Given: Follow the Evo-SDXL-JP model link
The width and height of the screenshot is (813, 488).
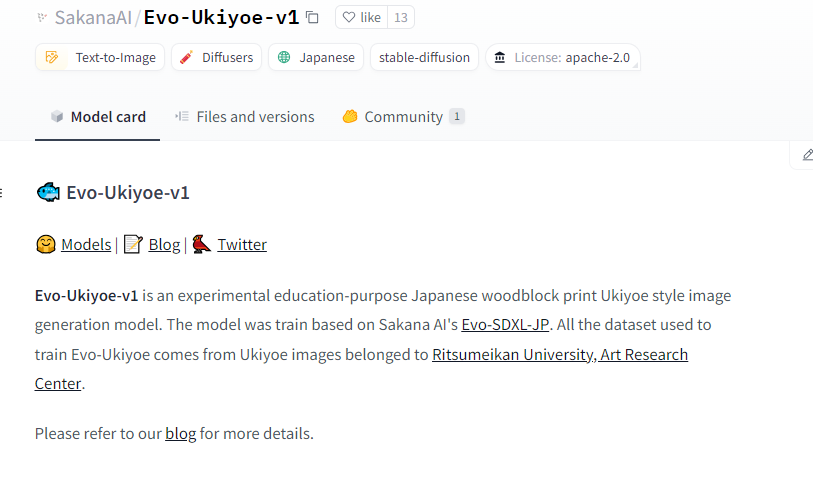Looking at the screenshot, I should tap(505, 324).
